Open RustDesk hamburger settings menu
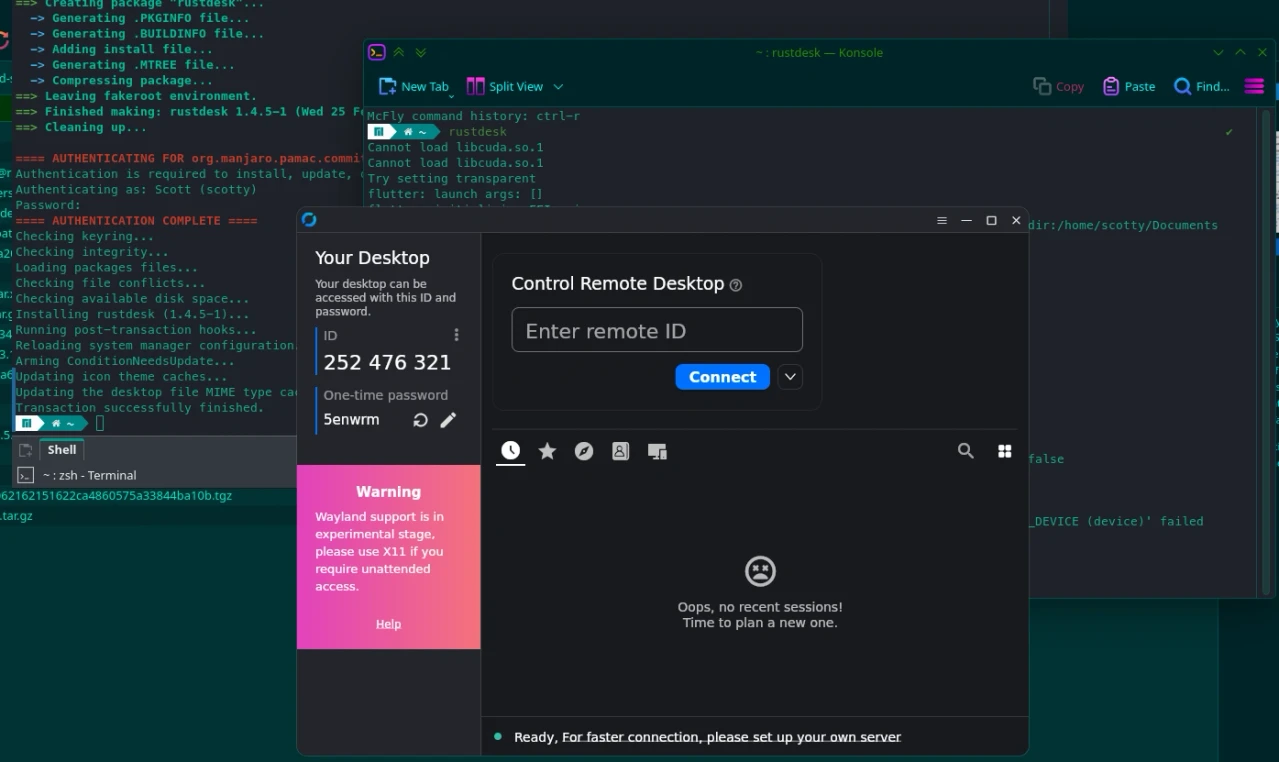1279x762 pixels. [942, 220]
